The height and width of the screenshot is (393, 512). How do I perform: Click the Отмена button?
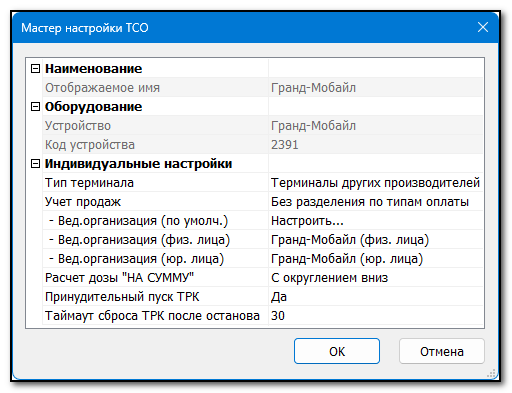[442, 351]
